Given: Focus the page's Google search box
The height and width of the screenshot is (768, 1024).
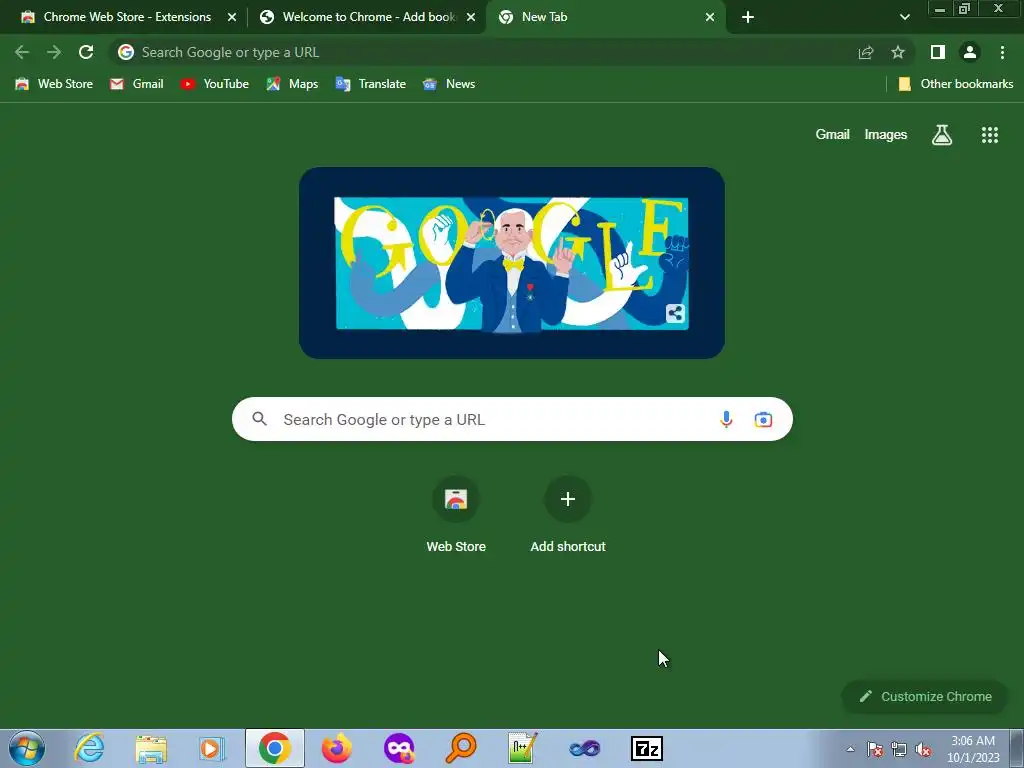Looking at the screenshot, I should pos(512,419).
